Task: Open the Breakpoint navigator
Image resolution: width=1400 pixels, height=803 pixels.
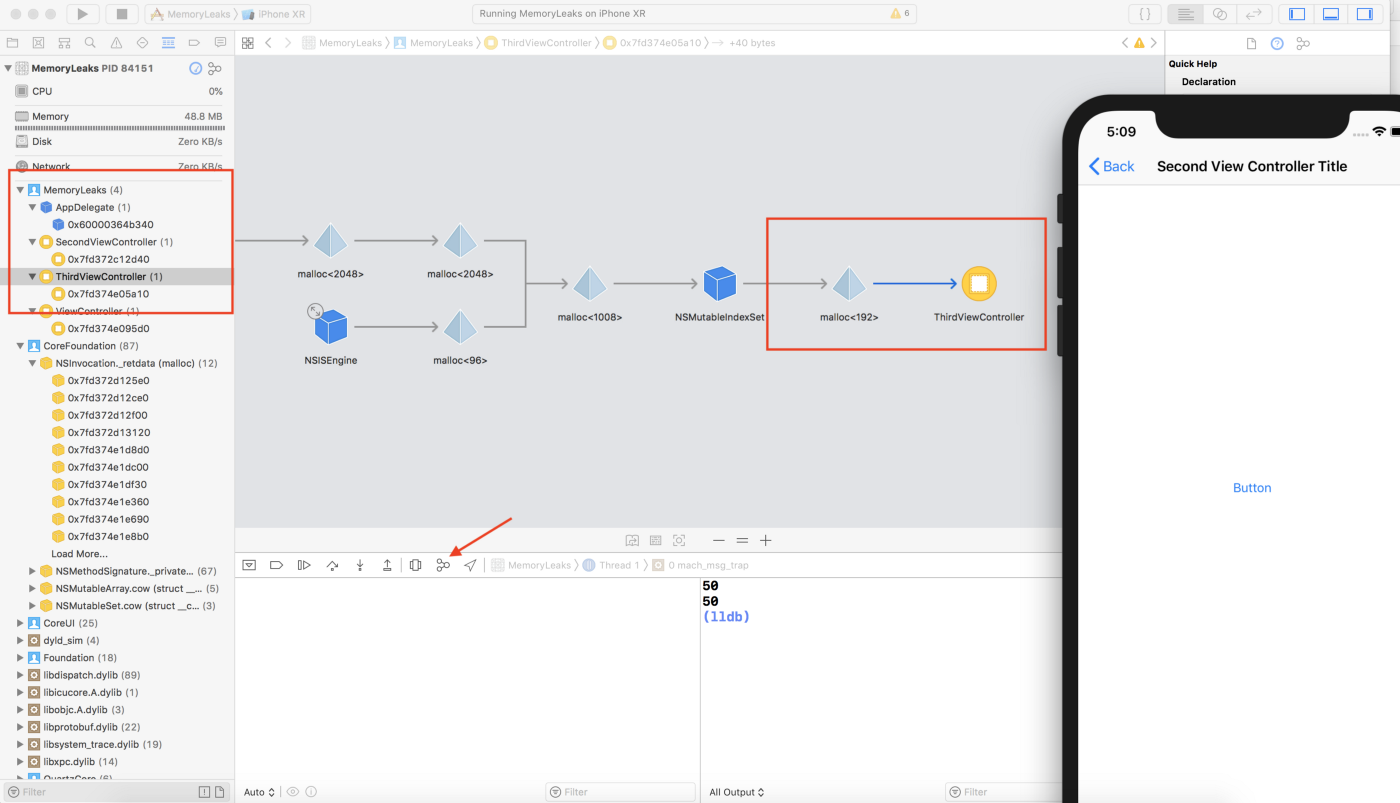Action: [194, 43]
